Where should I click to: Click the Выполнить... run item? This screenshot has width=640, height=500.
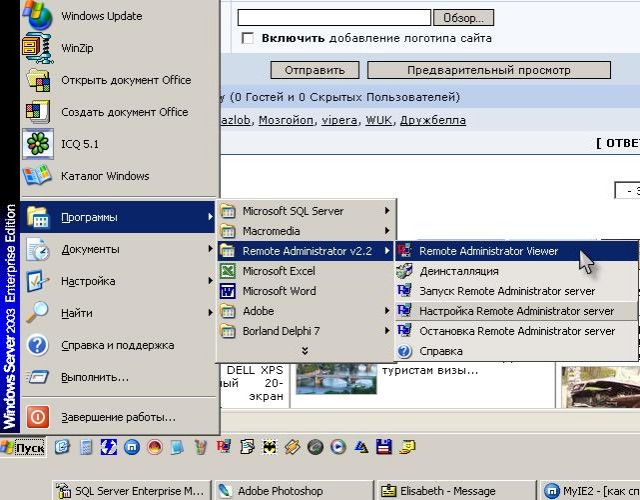click(118, 377)
